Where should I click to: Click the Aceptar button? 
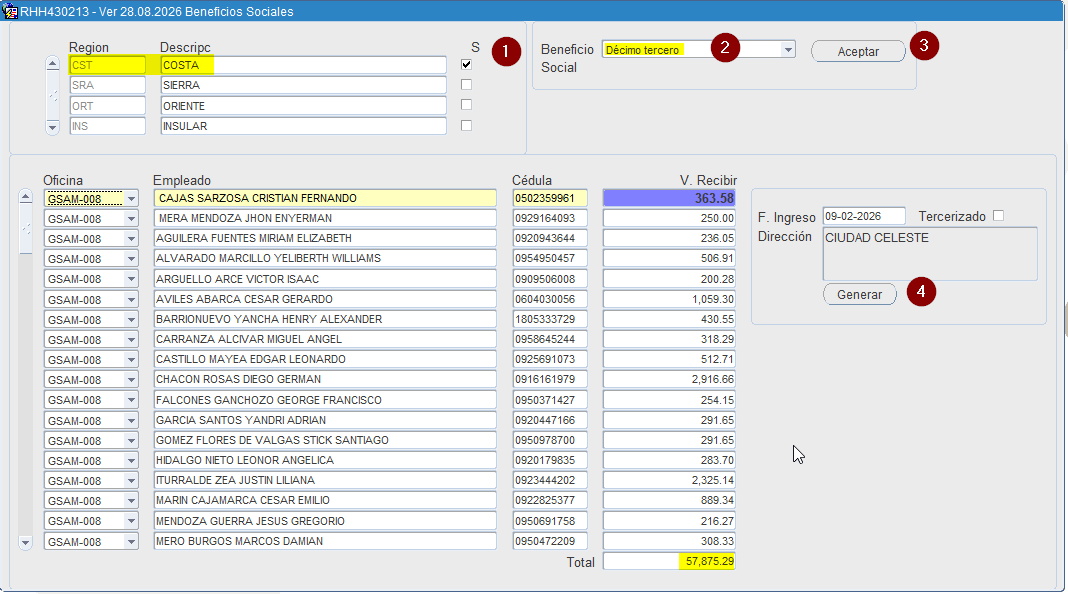(x=858, y=51)
